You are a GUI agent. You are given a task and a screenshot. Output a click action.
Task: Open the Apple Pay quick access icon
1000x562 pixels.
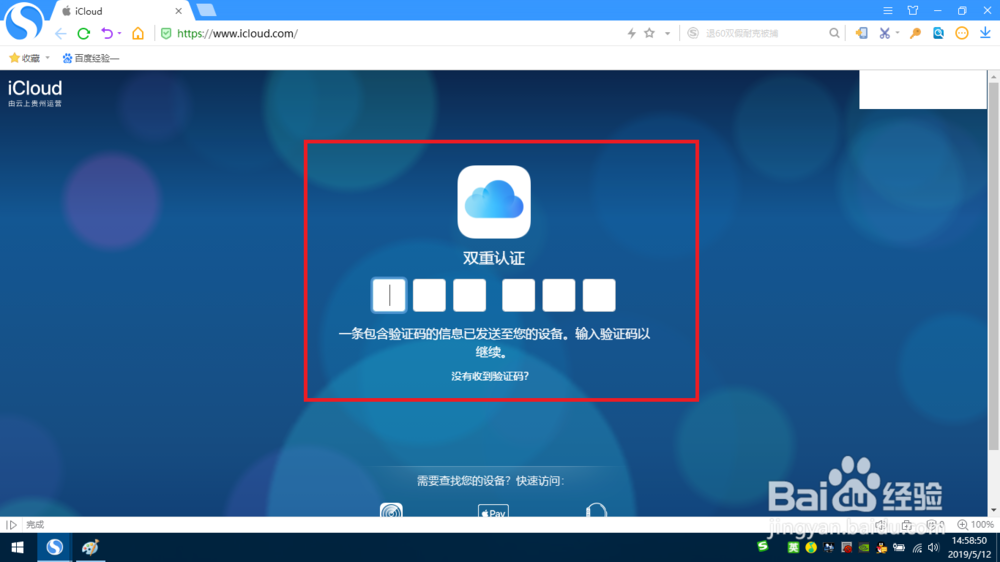click(x=493, y=510)
